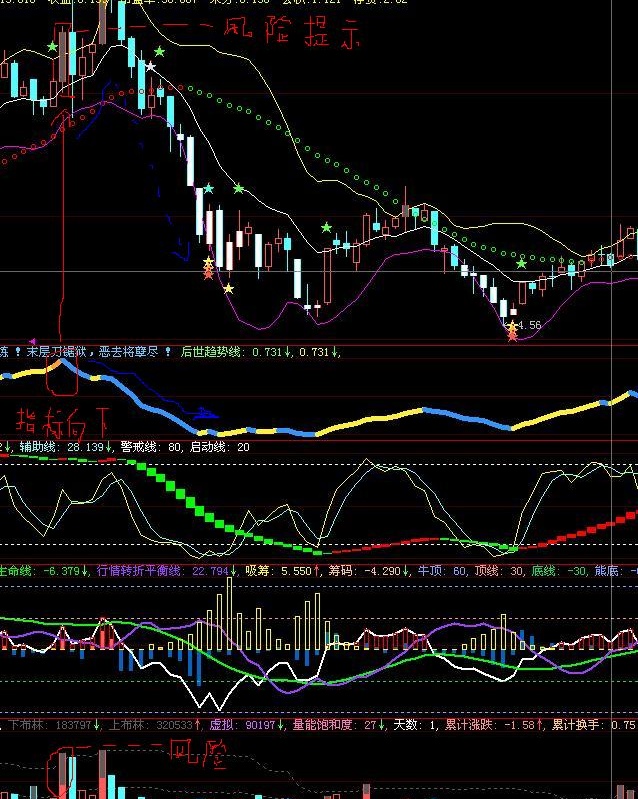
Task: Click the 4.56 low price label
Action: pos(529,325)
